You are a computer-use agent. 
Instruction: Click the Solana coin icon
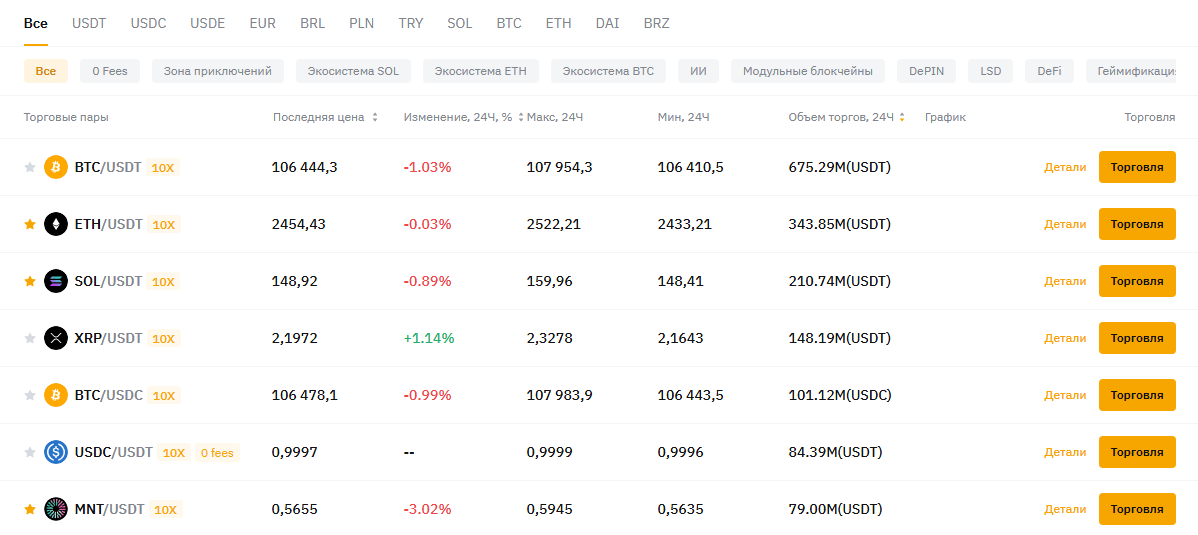56,281
